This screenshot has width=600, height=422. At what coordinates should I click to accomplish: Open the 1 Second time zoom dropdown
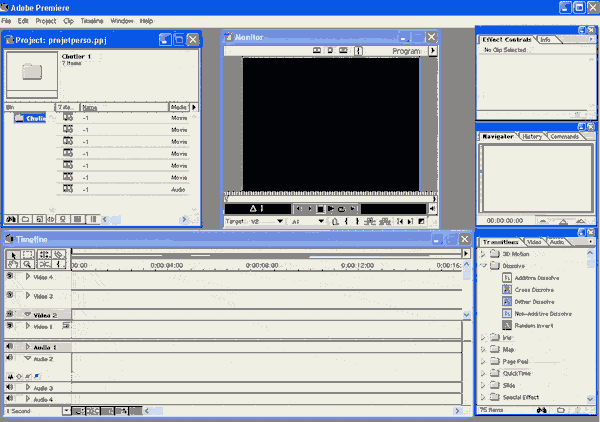click(66, 411)
